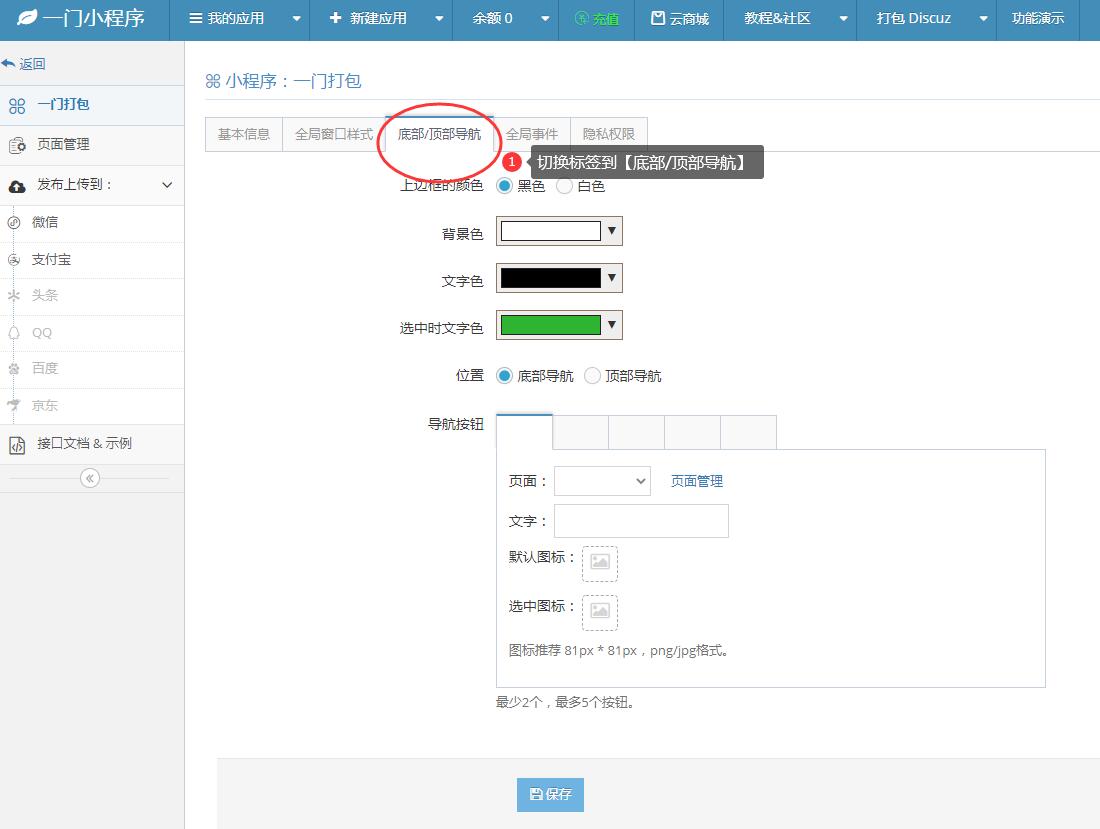Upload a 选中图标 image placeholder

click(x=600, y=613)
